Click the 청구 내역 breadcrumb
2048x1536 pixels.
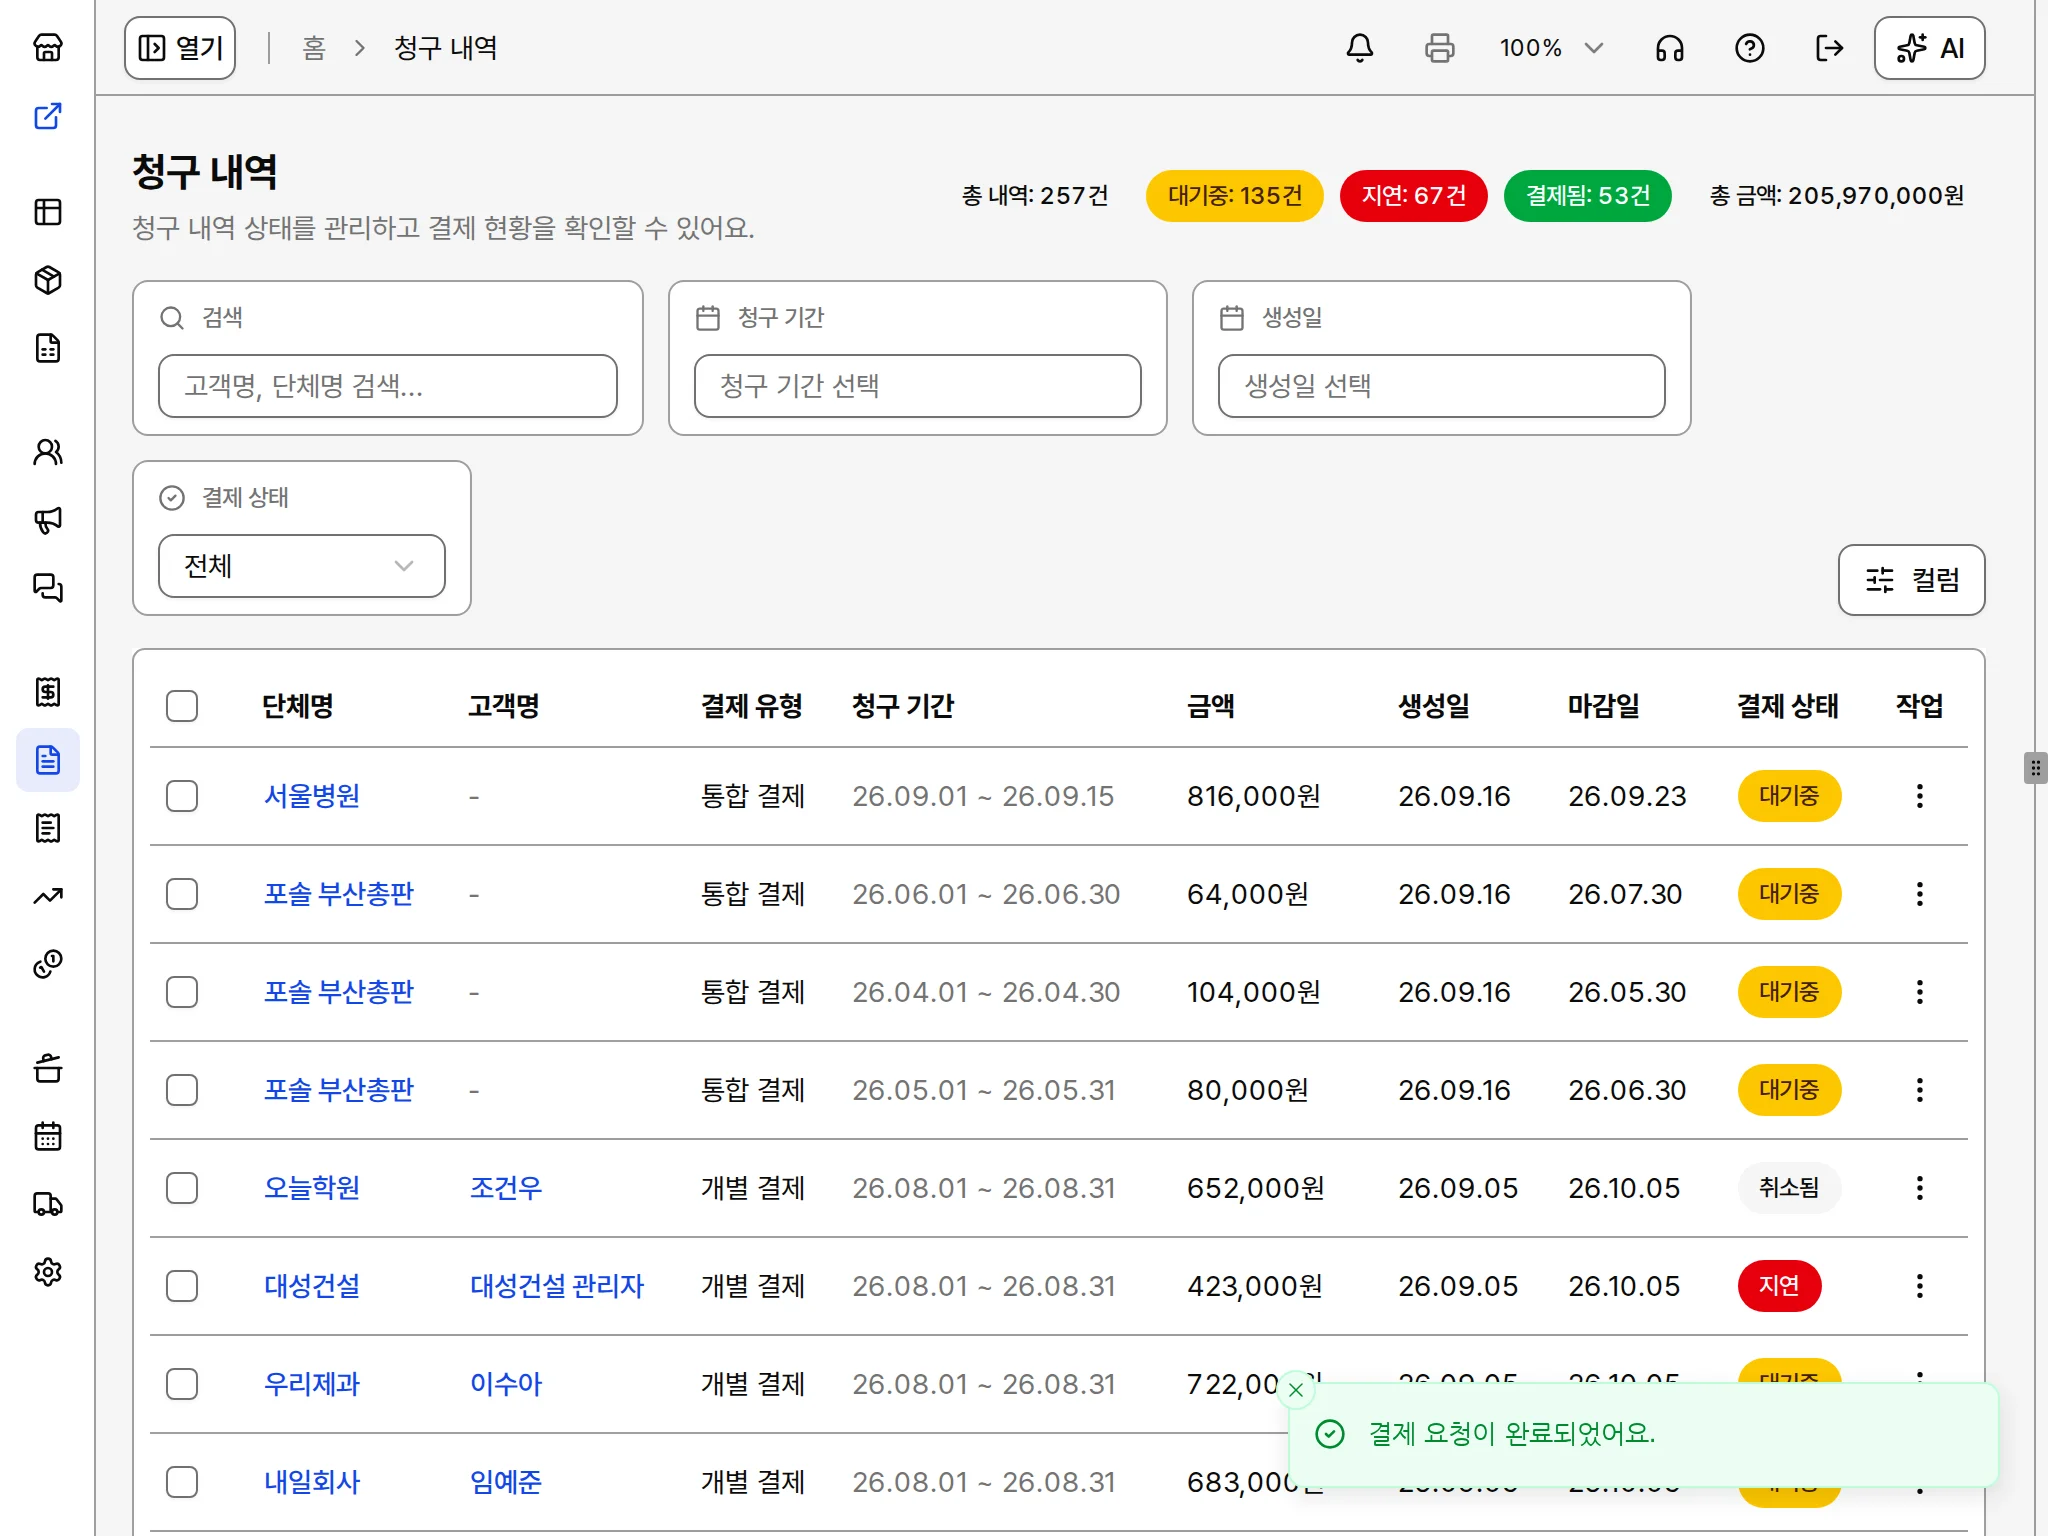coord(446,48)
